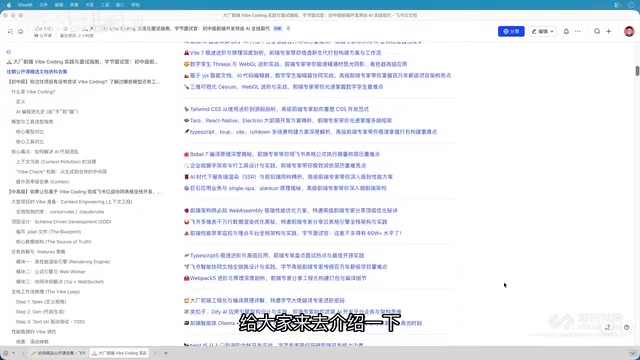640x360 pixels.
Task: Select outline item AI 编程进化史
Action: click(47, 111)
